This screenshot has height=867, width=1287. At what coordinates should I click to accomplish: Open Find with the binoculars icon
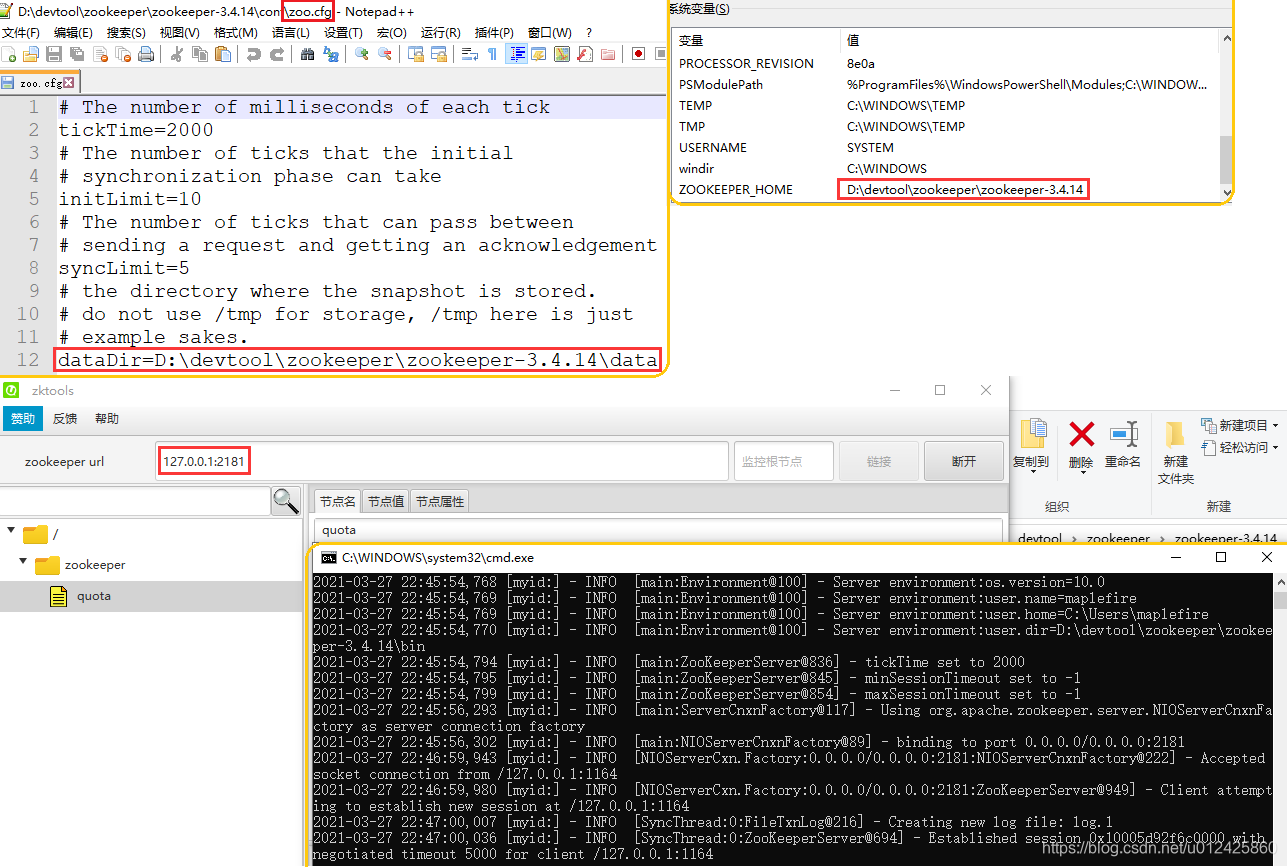click(307, 54)
